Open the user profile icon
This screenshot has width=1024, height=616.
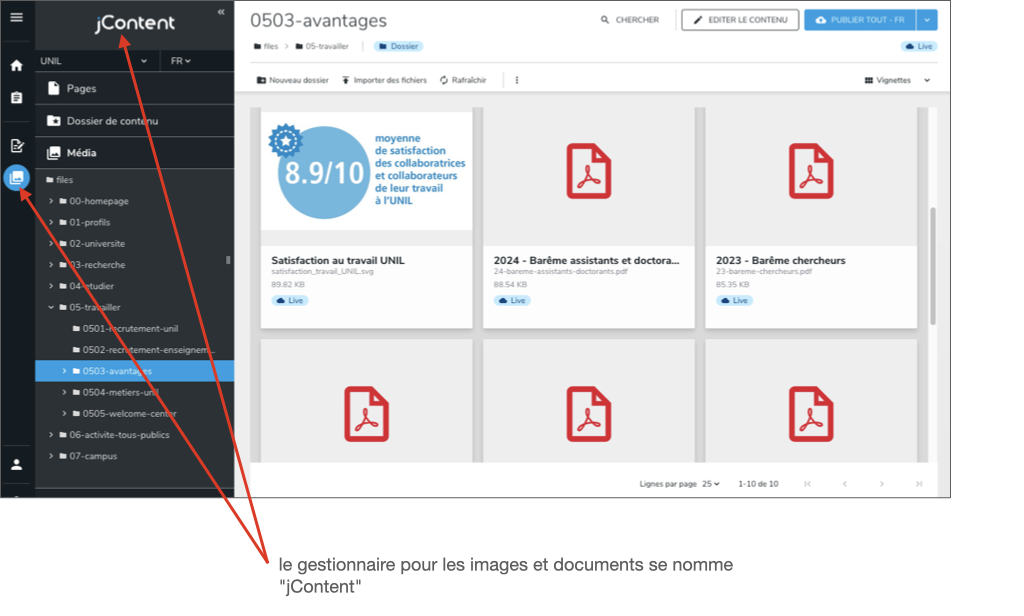pos(16,464)
